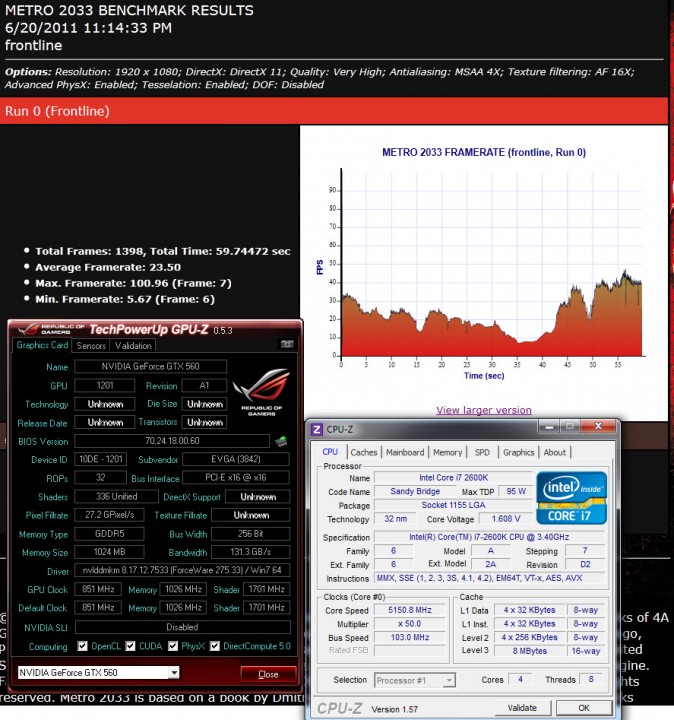This screenshot has height=720, width=674.
Task: Click the Instructions field listing MMX, SSE
Action: click(x=489, y=578)
